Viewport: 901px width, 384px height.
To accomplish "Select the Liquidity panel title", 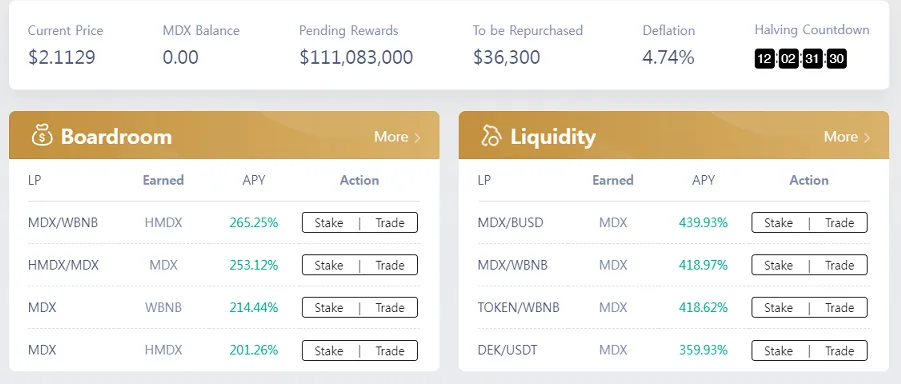I will click(x=553, y=137).
